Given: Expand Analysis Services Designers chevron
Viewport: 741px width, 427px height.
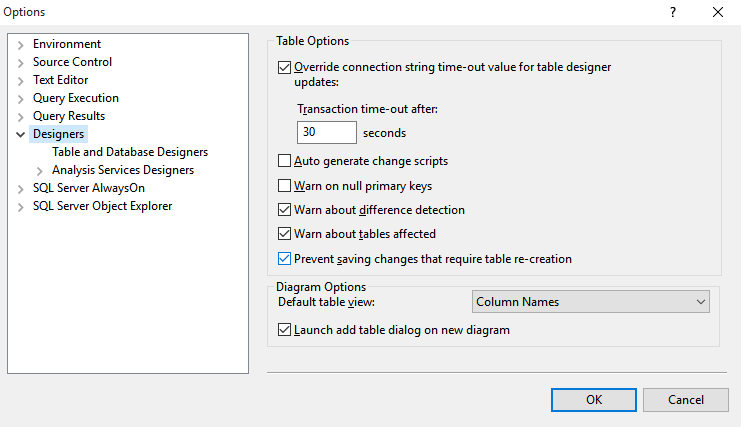Looking at the screenshot, I should tap(40, 171).
